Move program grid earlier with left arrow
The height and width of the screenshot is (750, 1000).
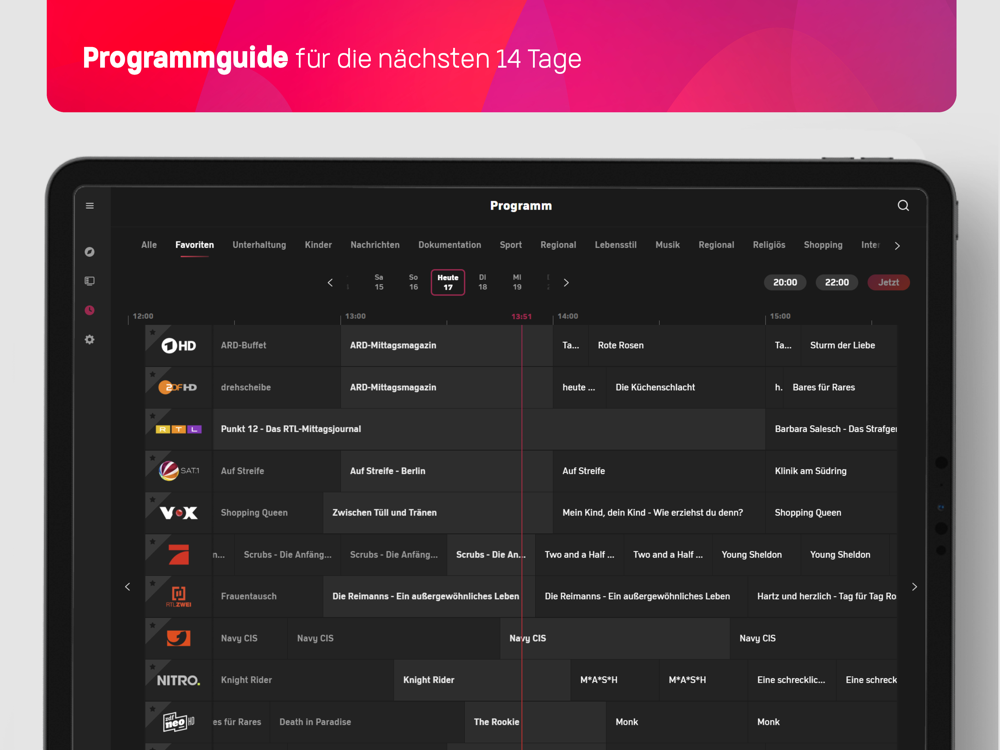(128, 587)
